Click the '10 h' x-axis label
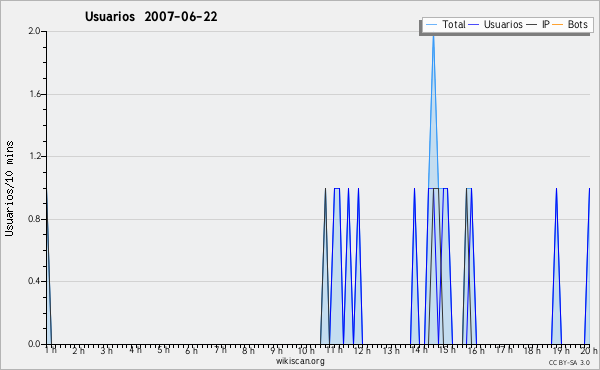Screen dimensions: 600x370 [306, 350]
